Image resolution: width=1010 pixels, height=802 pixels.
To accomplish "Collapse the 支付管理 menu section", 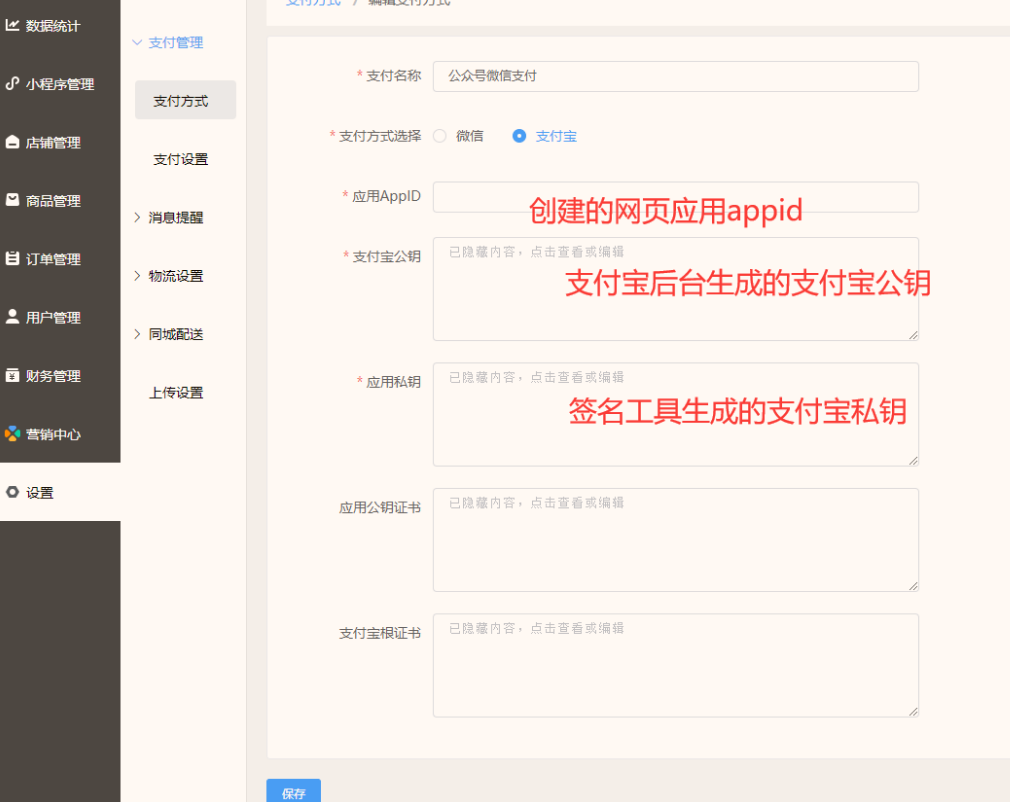I will (x=167, y=43).
